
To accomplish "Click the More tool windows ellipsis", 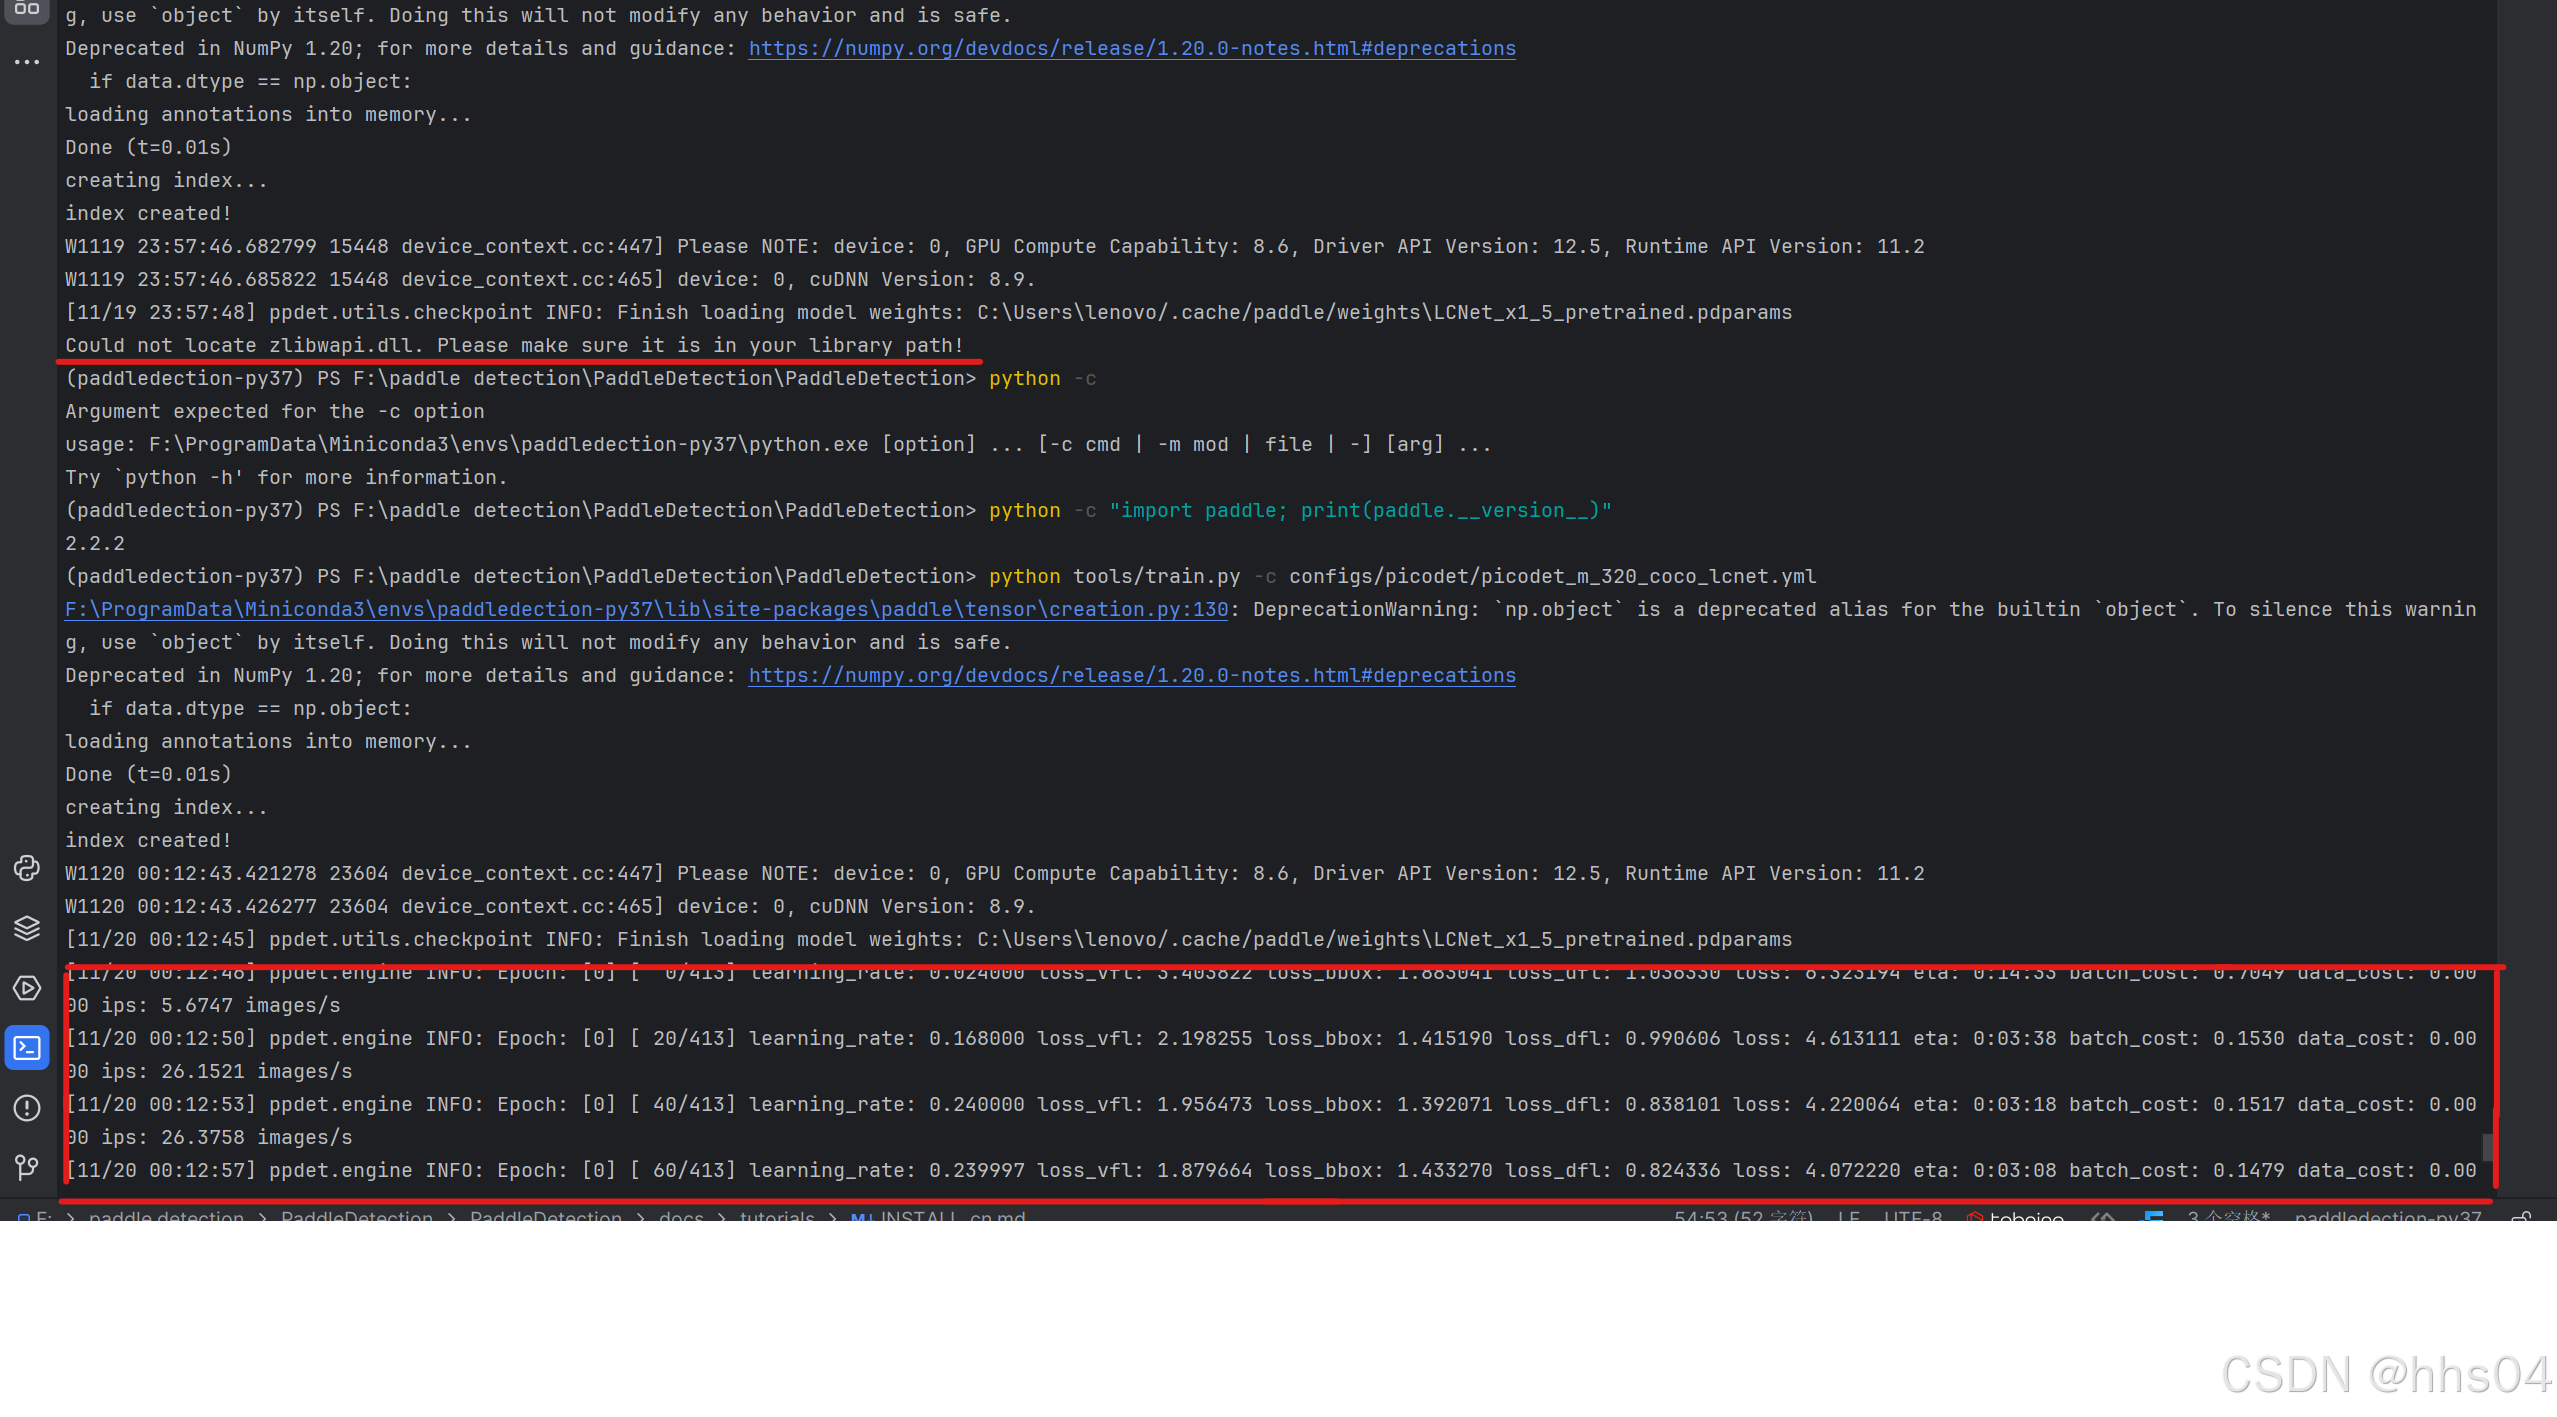I will pos(27,62).
